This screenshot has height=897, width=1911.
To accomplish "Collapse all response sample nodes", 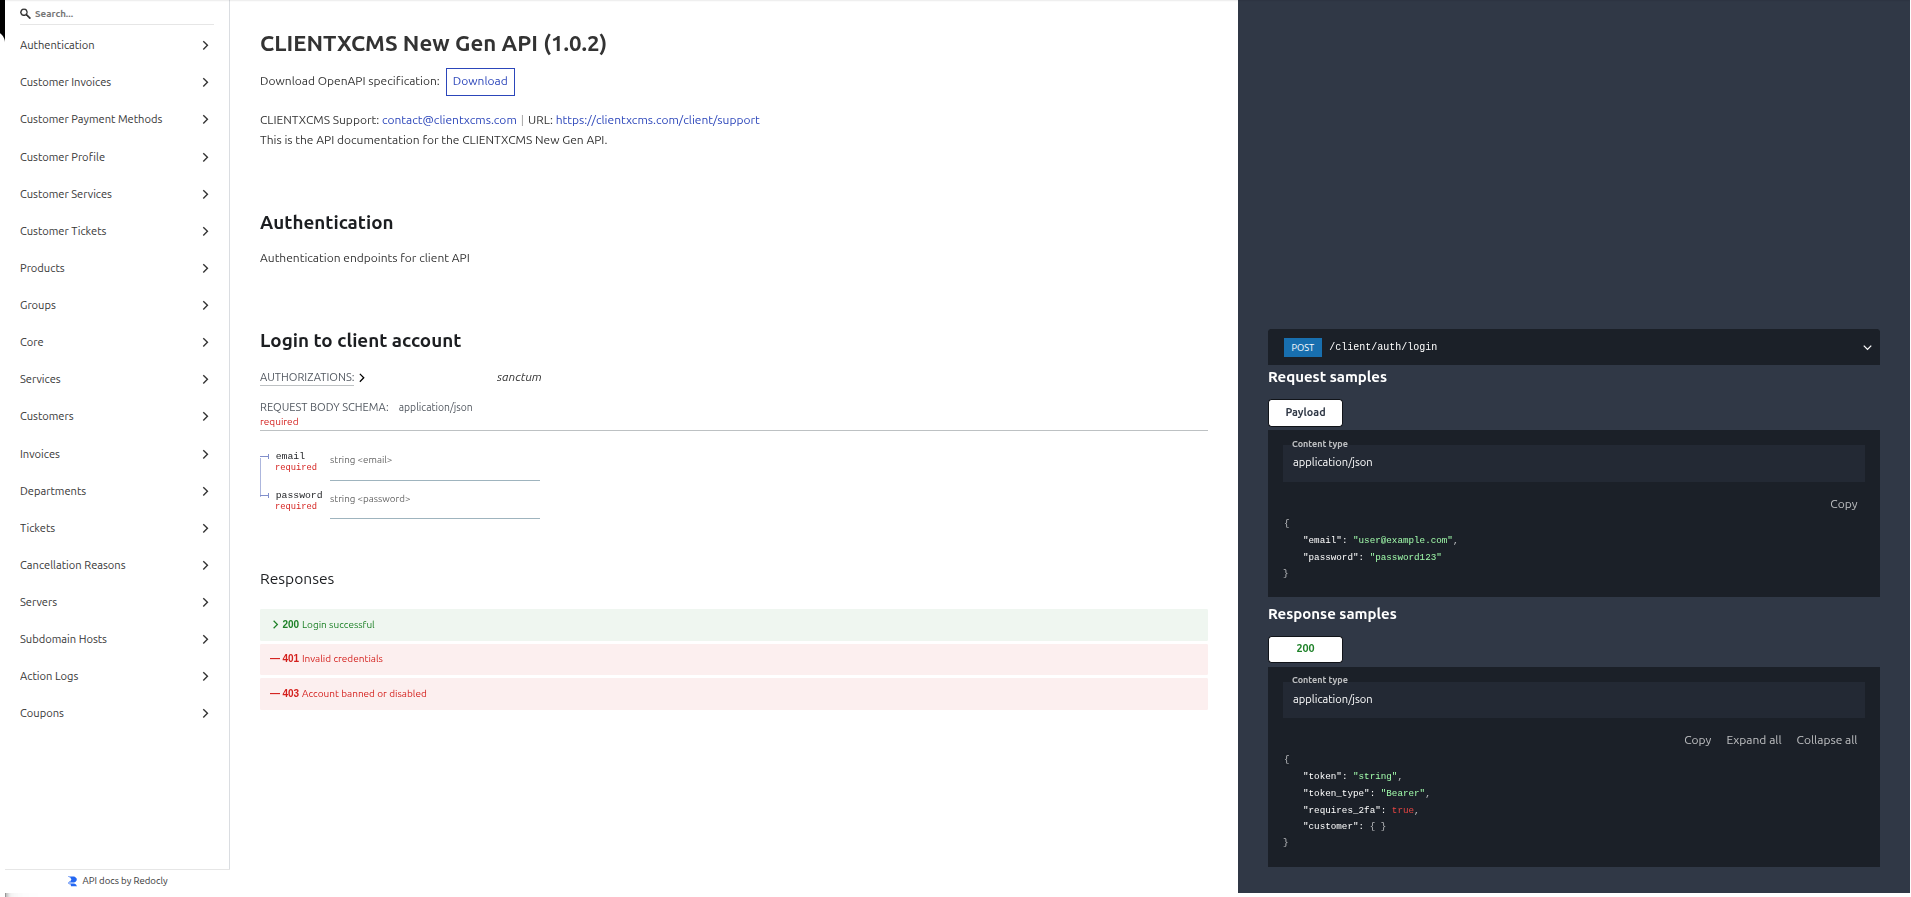I will [1826, 741].
